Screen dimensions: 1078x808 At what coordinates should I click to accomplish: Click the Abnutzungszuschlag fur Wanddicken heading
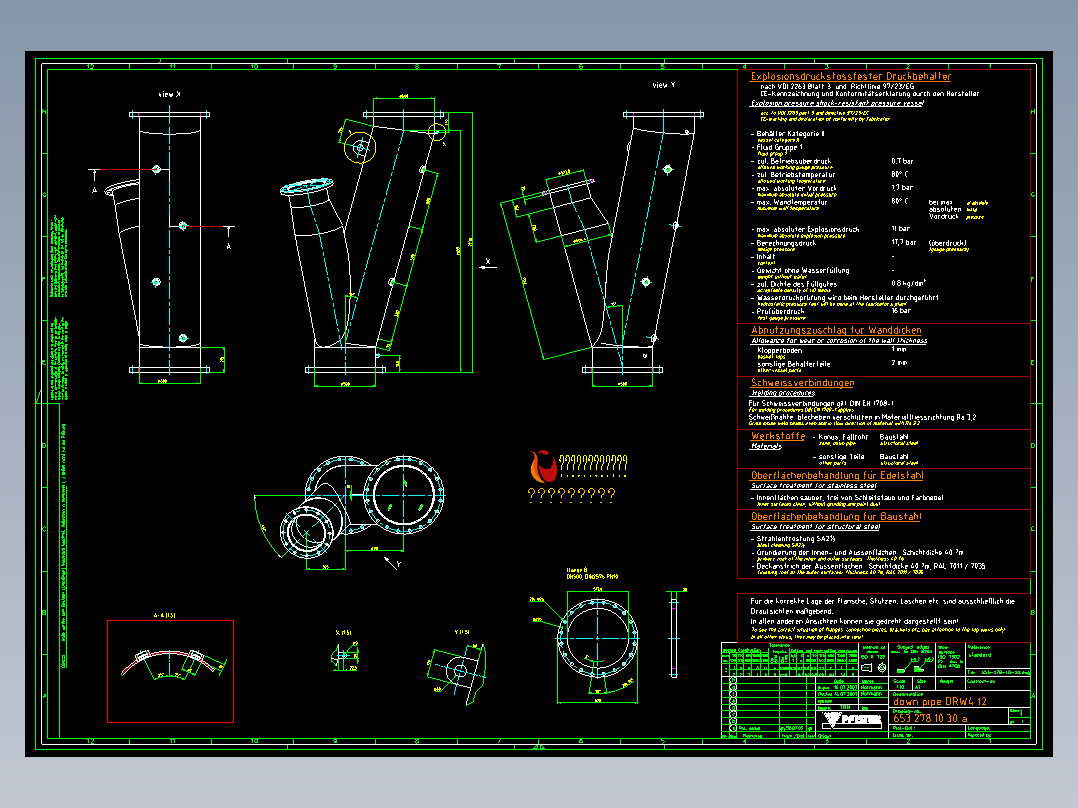836,330
